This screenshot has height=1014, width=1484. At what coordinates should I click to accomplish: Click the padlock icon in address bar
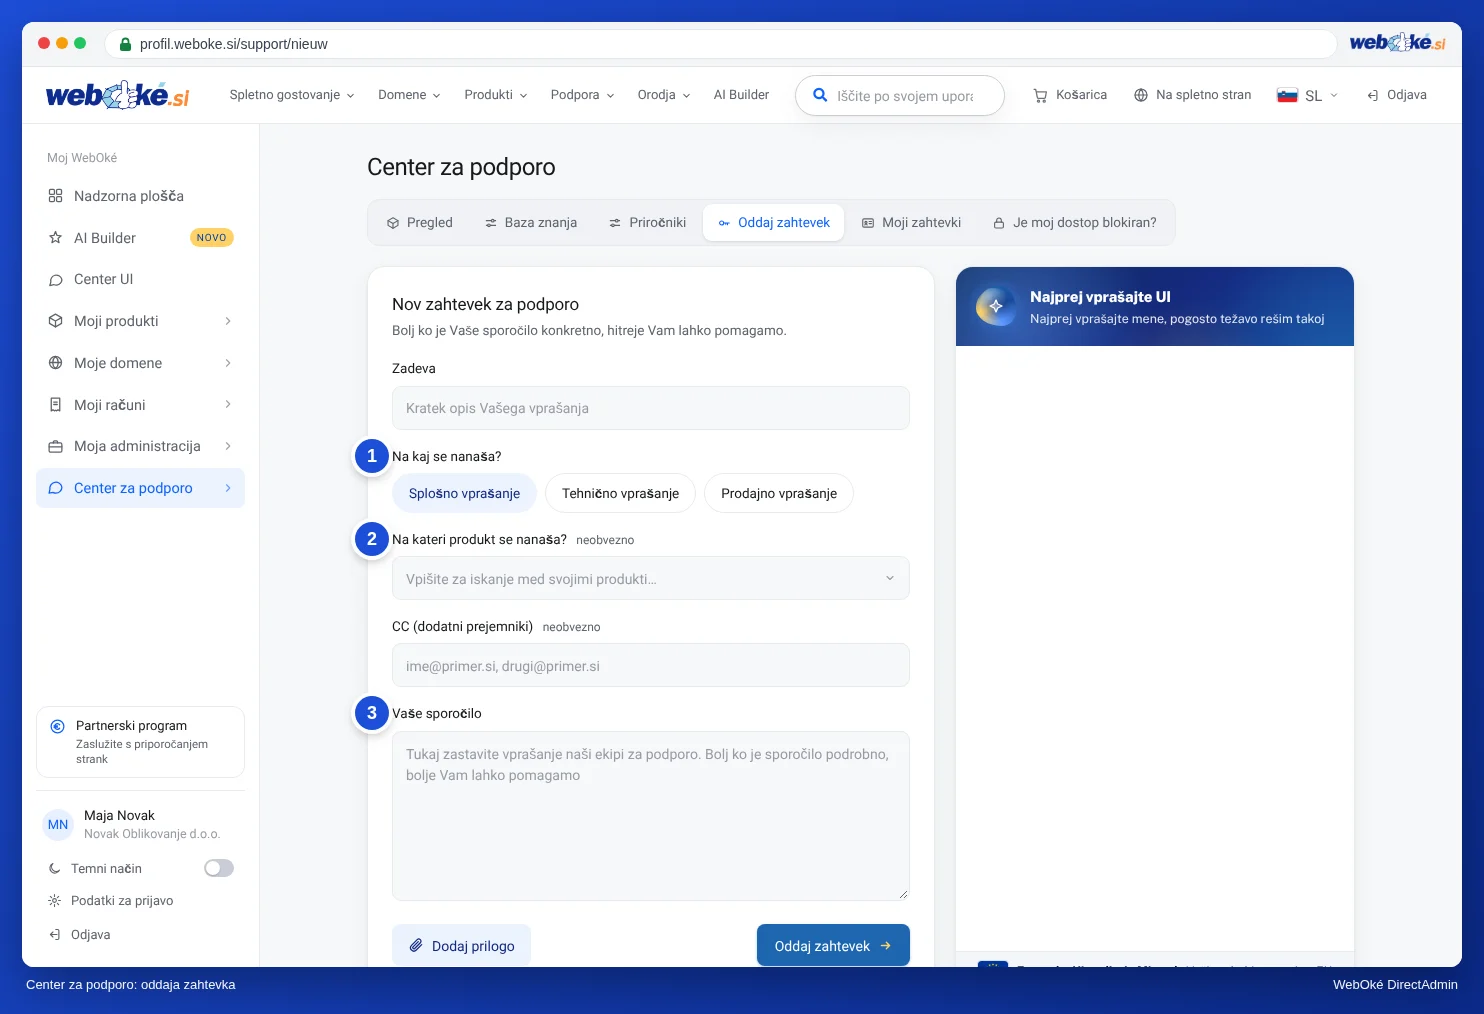coord(125,44)
